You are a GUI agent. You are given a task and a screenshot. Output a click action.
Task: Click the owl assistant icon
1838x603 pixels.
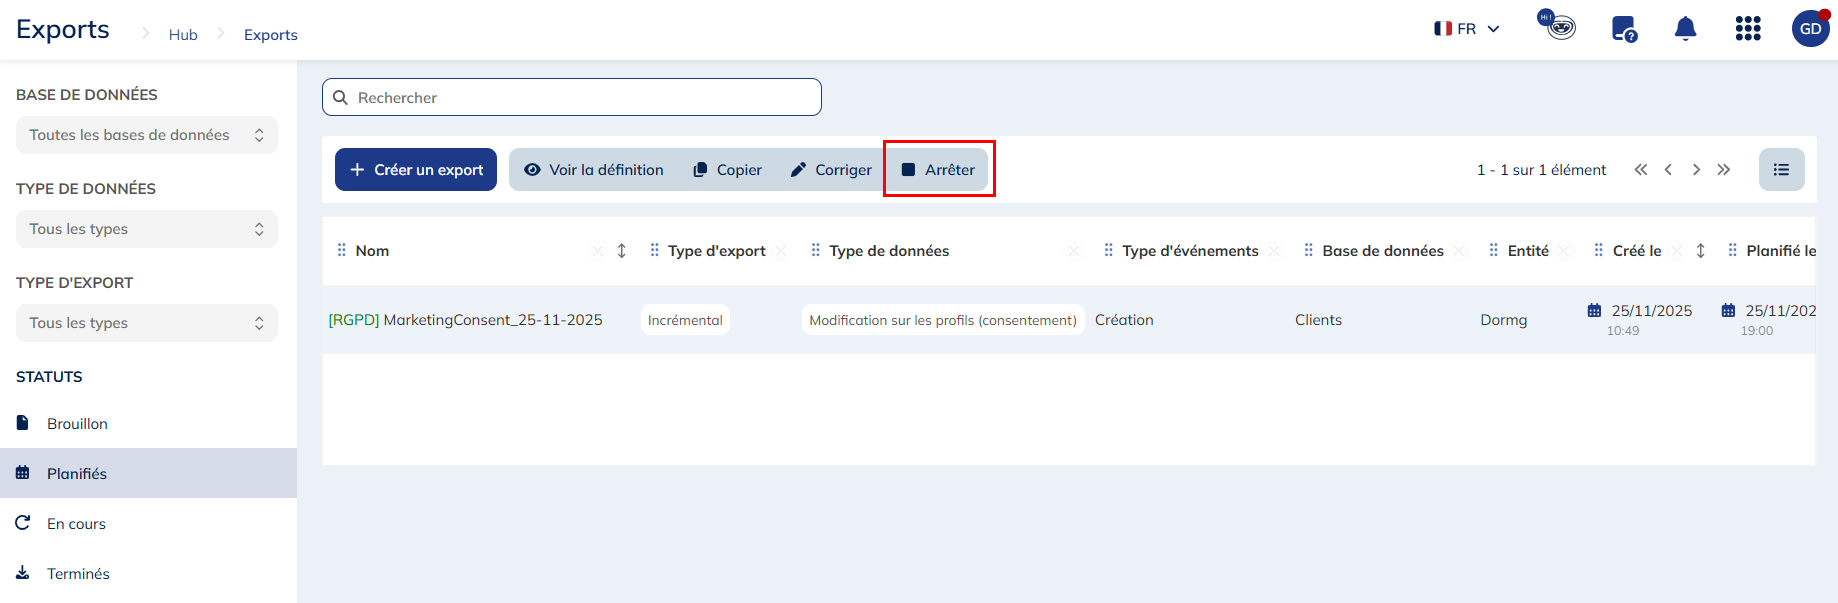pyautogui.click(x=1557, y=25)
